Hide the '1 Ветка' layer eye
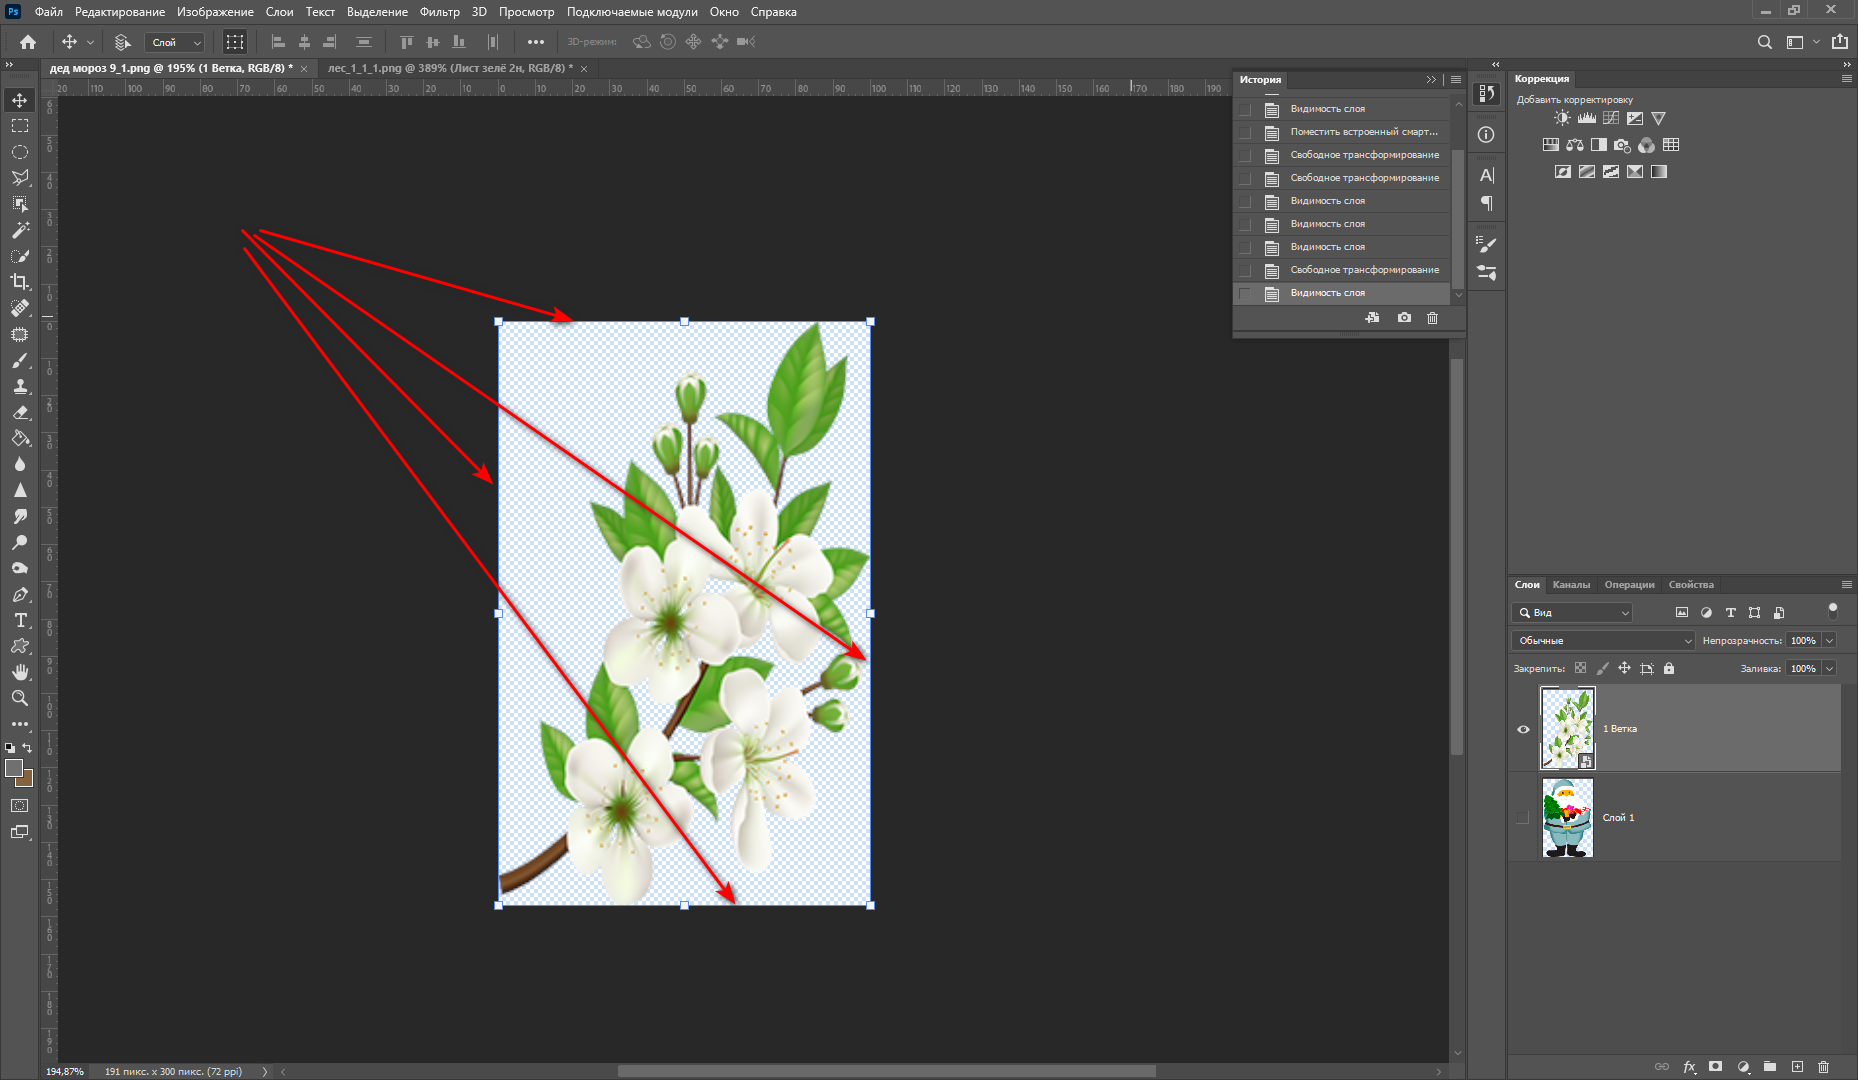The height and width of the screenshot is (1080, 1858). (1523, 729)
